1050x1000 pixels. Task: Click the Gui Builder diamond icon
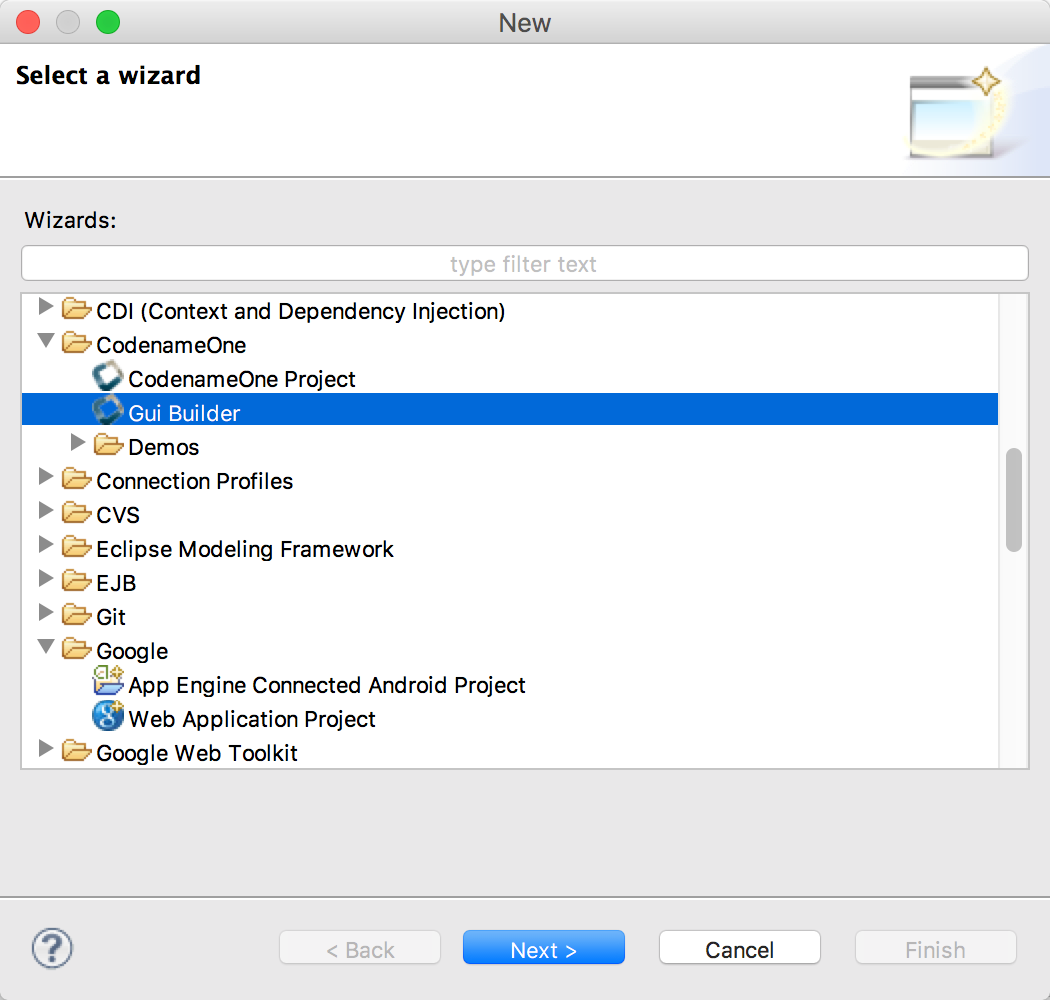coord(107,411)
